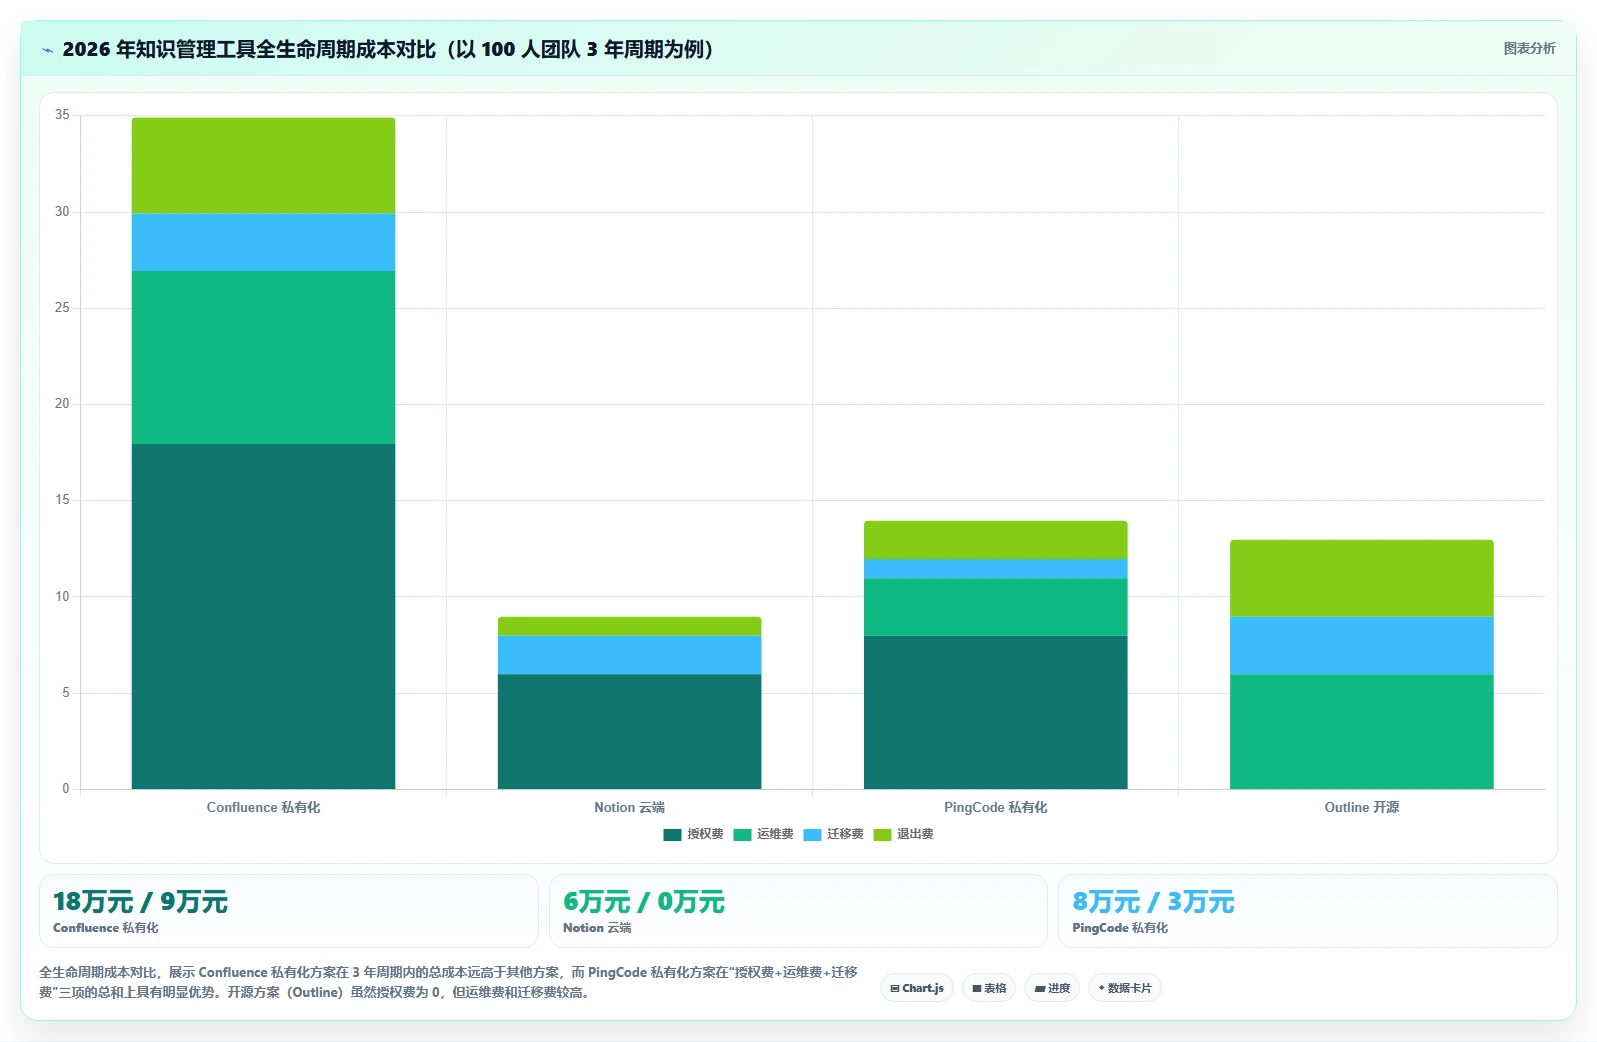Click the 进度 tag button
The image size is (1597, 1042).
[1052, 988]
